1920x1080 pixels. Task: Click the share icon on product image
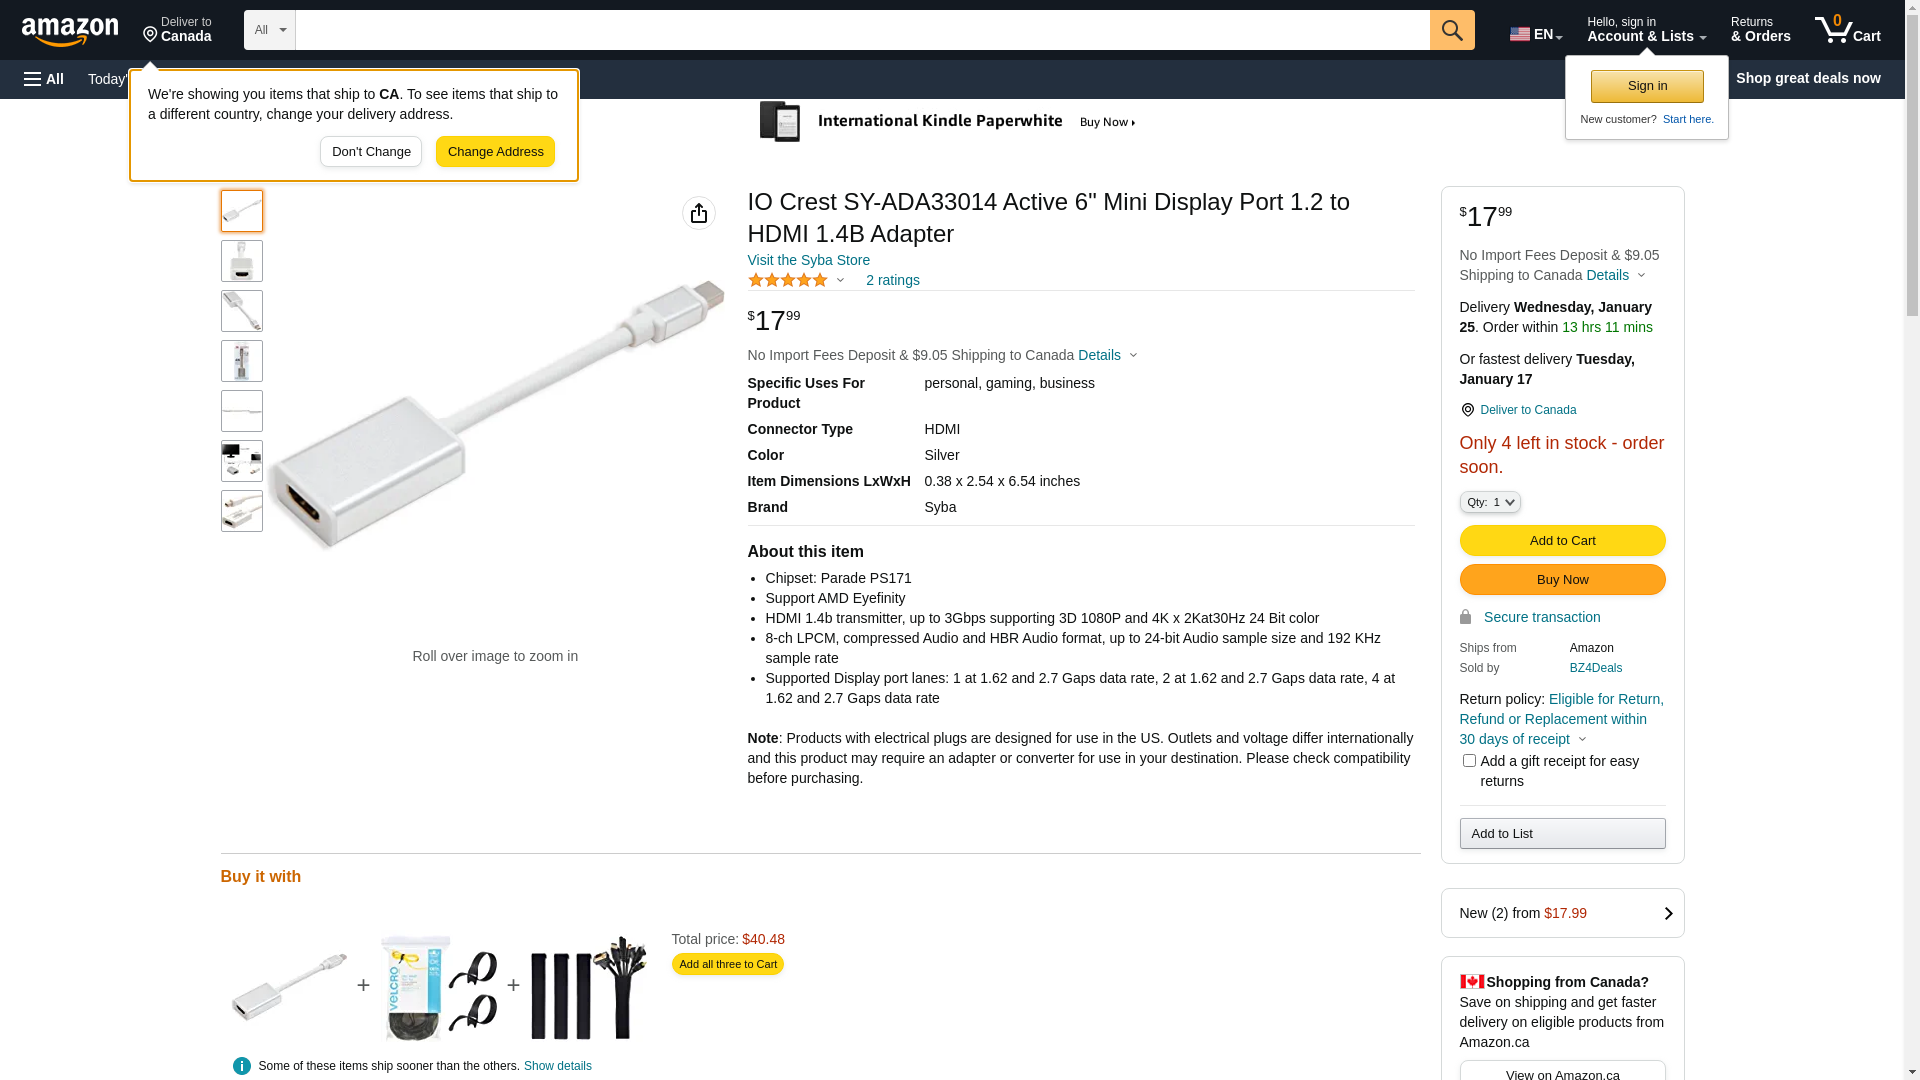click(x=699, y=213)
